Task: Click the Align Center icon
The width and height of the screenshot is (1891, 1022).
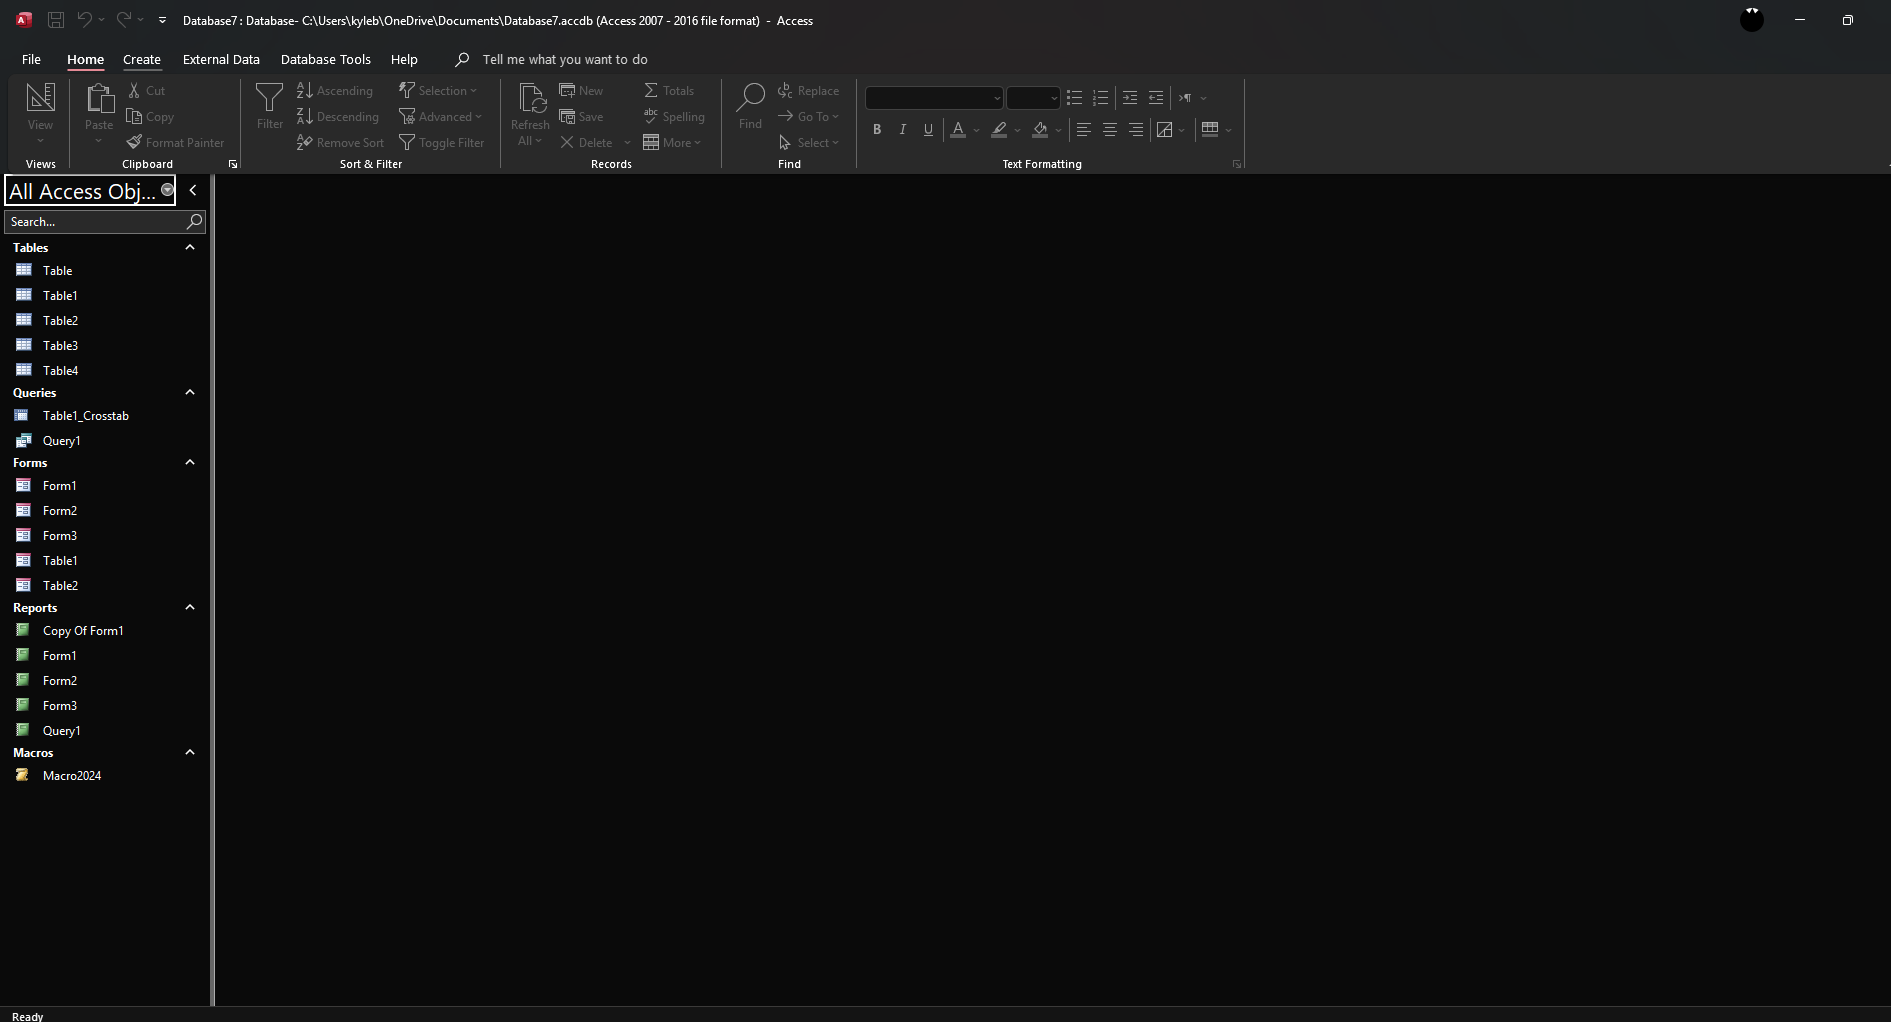Action: (x=1110, y=129)
